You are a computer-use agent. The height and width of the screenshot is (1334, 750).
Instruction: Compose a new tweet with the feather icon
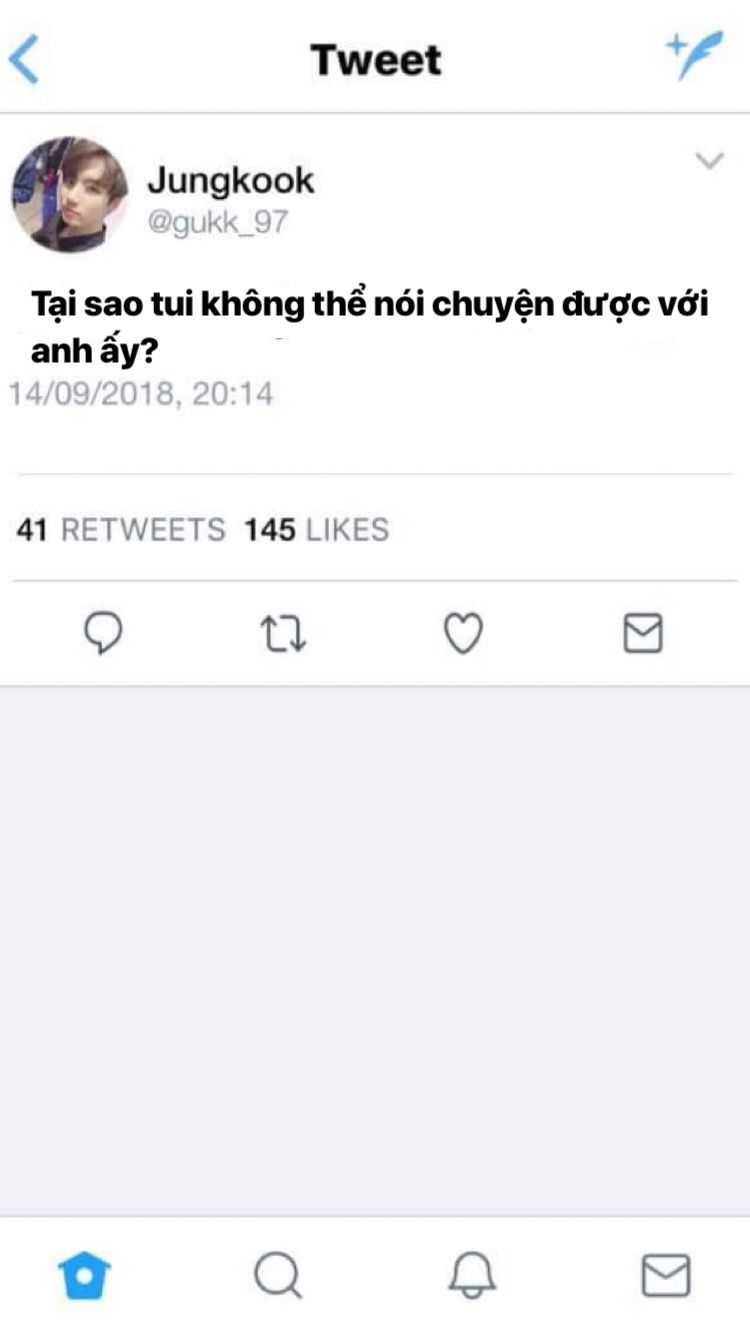point(694,57)
